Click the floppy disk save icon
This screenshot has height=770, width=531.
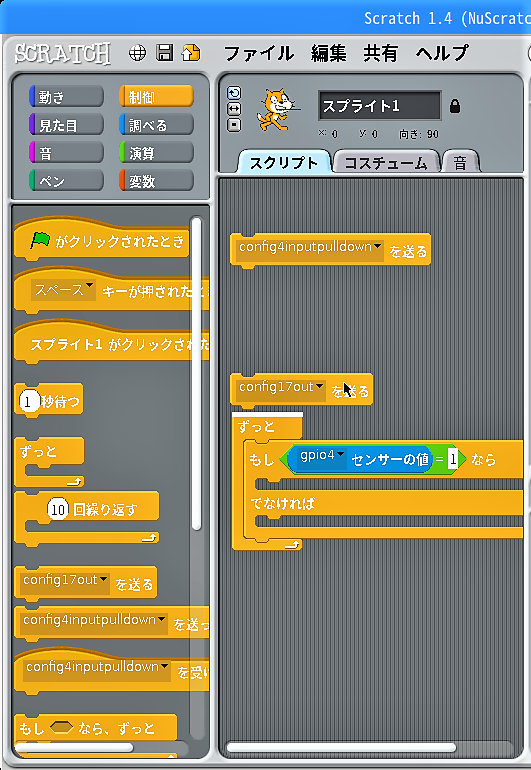pos(165,53)
